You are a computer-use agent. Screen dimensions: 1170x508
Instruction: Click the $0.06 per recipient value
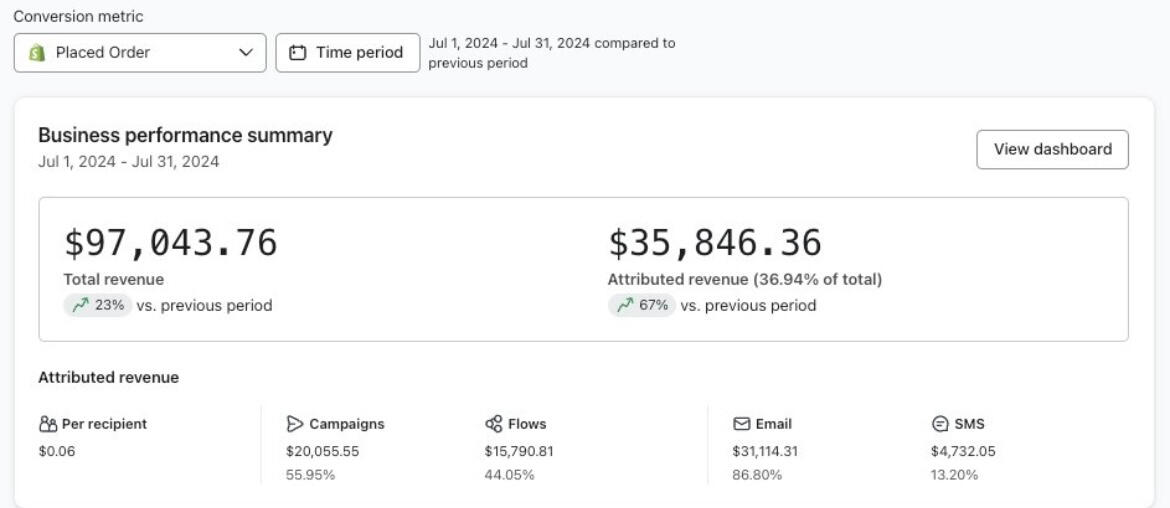56,451
